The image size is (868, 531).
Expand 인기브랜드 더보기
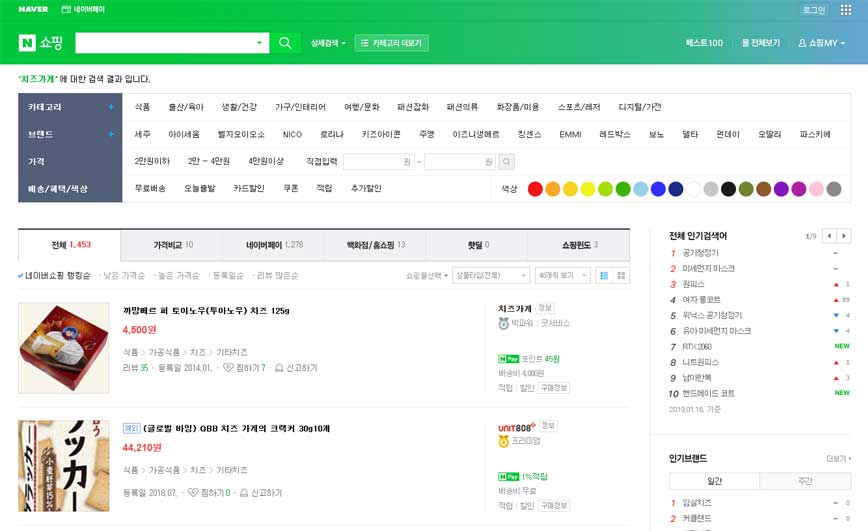click(x=838, y=458)
